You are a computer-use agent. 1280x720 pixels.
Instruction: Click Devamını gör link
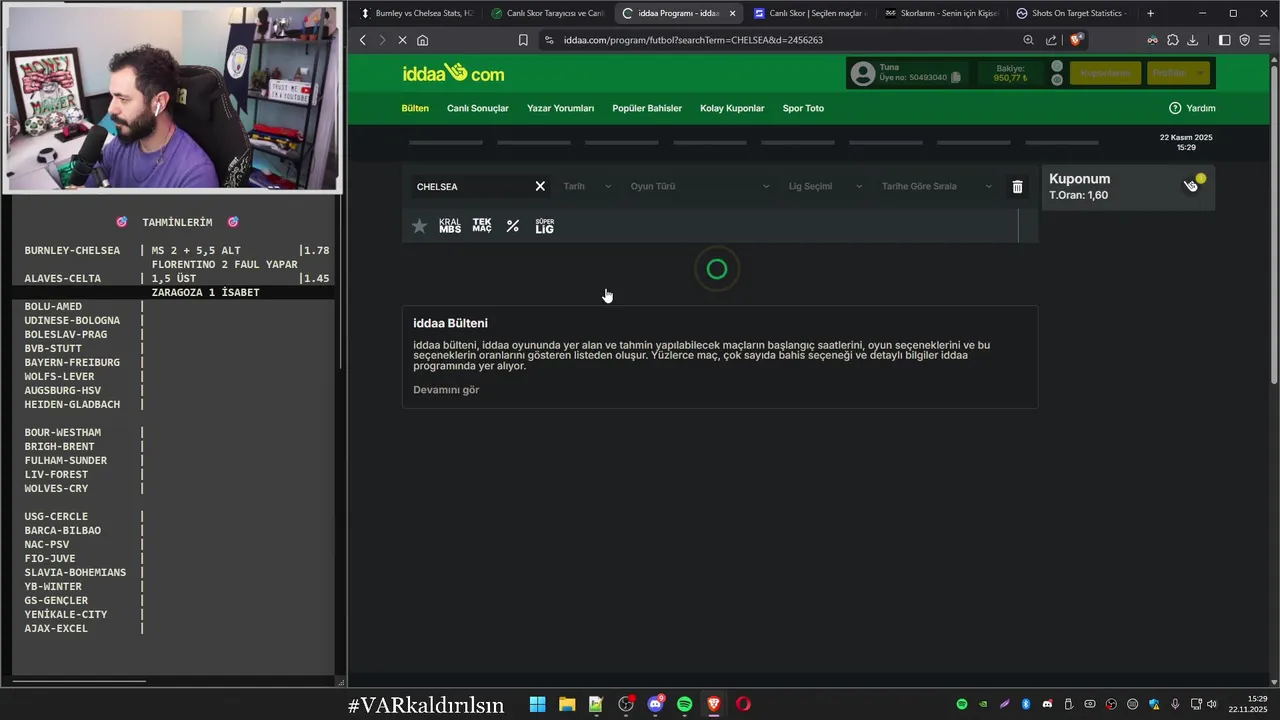pos(446,390)
